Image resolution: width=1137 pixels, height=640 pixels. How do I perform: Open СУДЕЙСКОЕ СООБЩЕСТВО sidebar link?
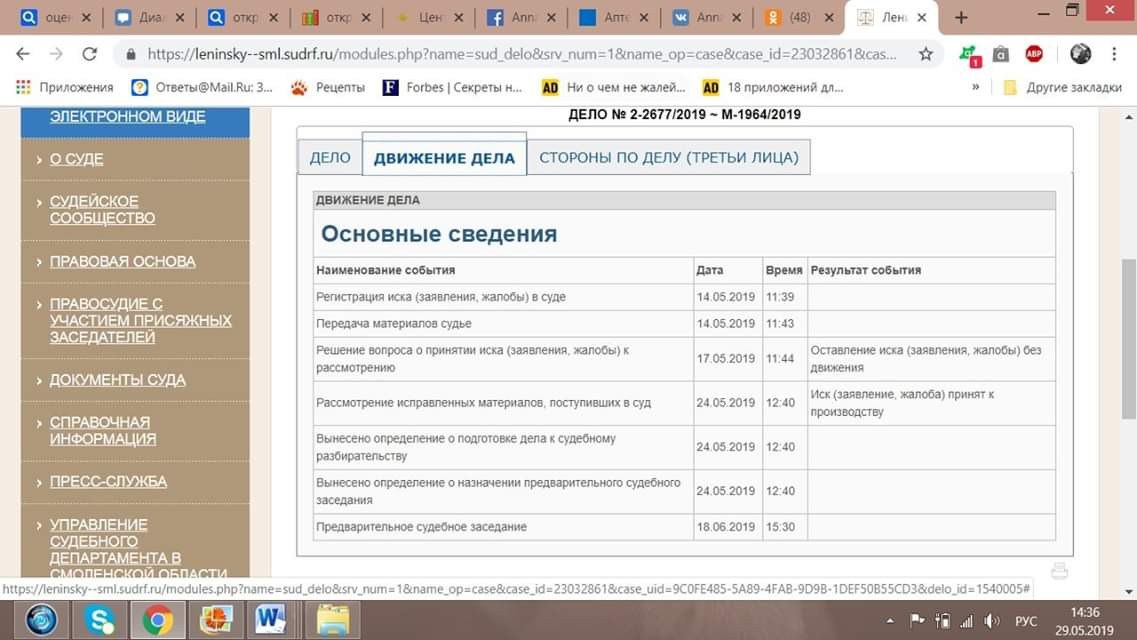point(102,209)
